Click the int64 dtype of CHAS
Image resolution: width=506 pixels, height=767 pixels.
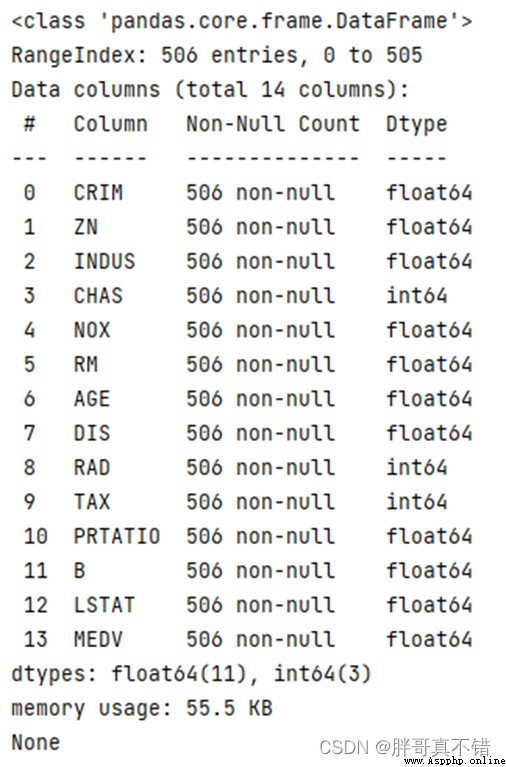(416, 295)
